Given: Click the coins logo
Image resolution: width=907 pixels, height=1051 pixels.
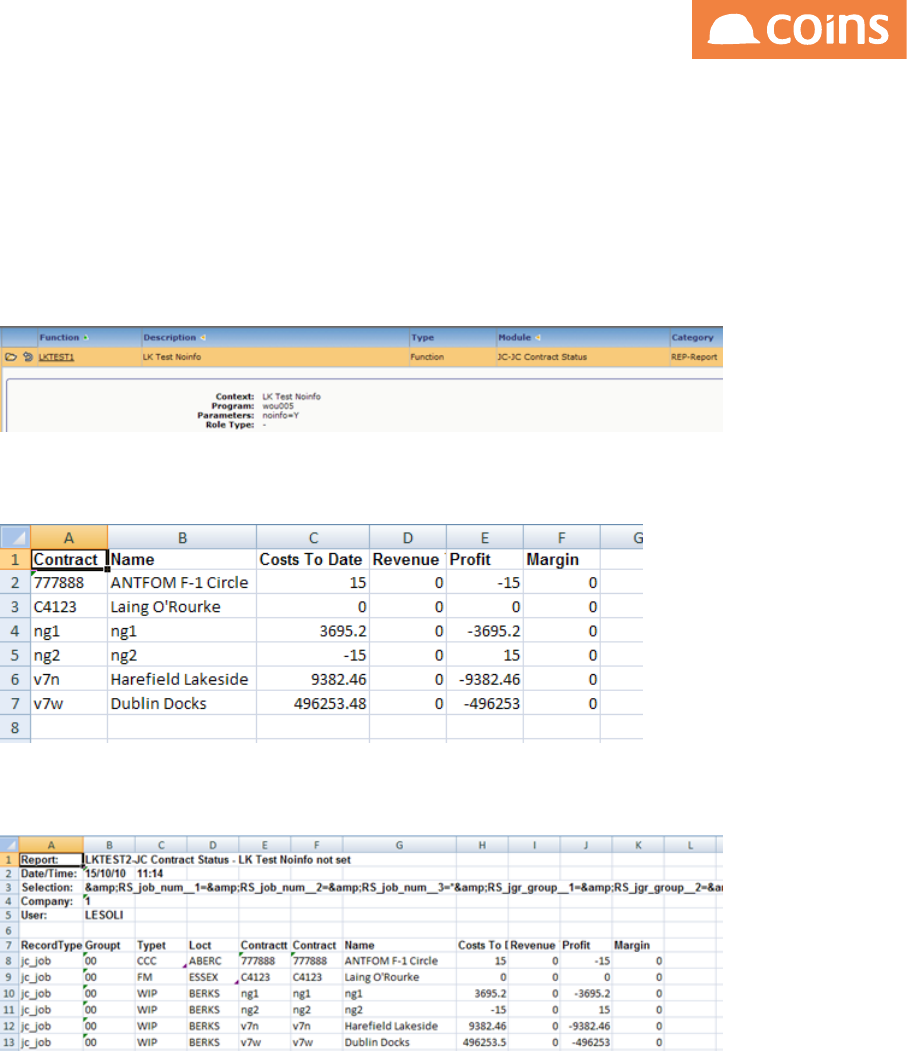Looking at the screenshot, I should click(x=799, y=29).
